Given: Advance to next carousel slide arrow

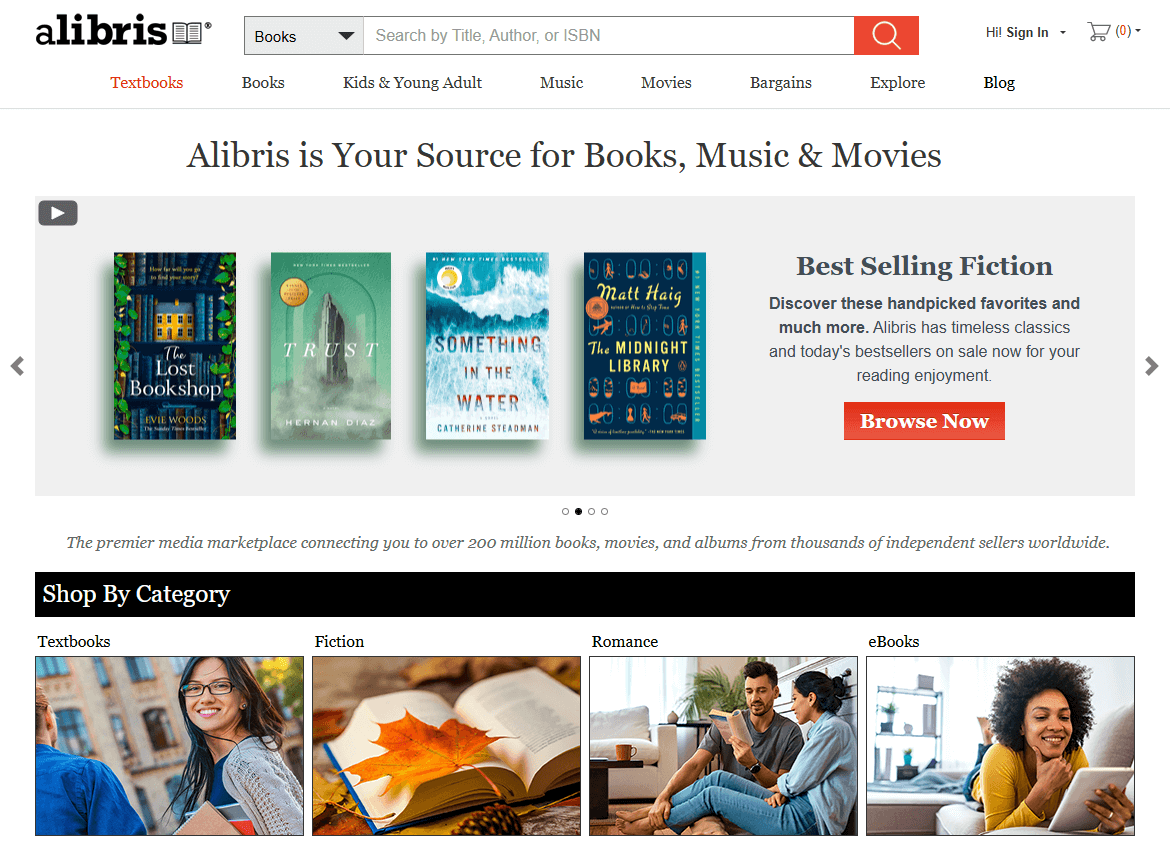Looking at the screenshot, I should 1151,366.
